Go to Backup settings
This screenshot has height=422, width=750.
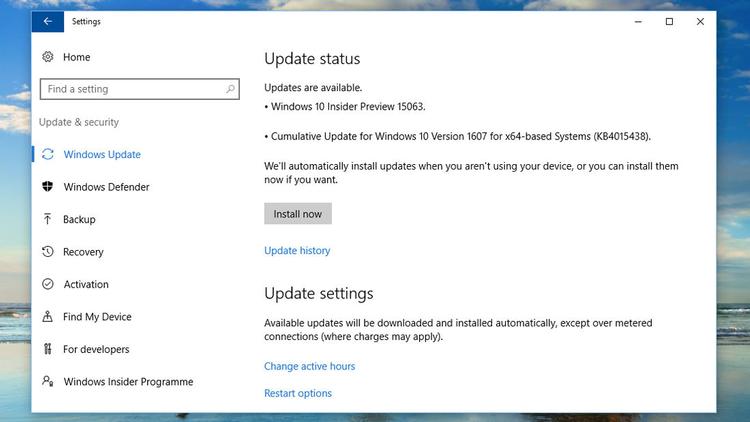(x=79, y=219)
